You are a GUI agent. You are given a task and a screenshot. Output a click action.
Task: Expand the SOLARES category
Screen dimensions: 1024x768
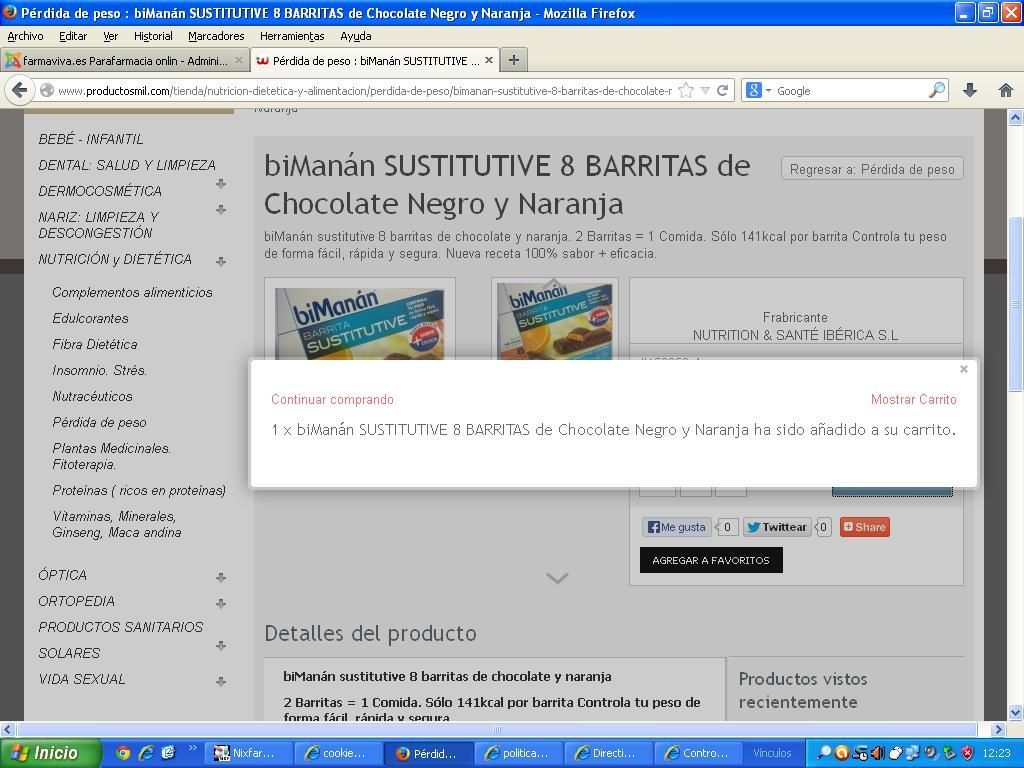[221, 645]
